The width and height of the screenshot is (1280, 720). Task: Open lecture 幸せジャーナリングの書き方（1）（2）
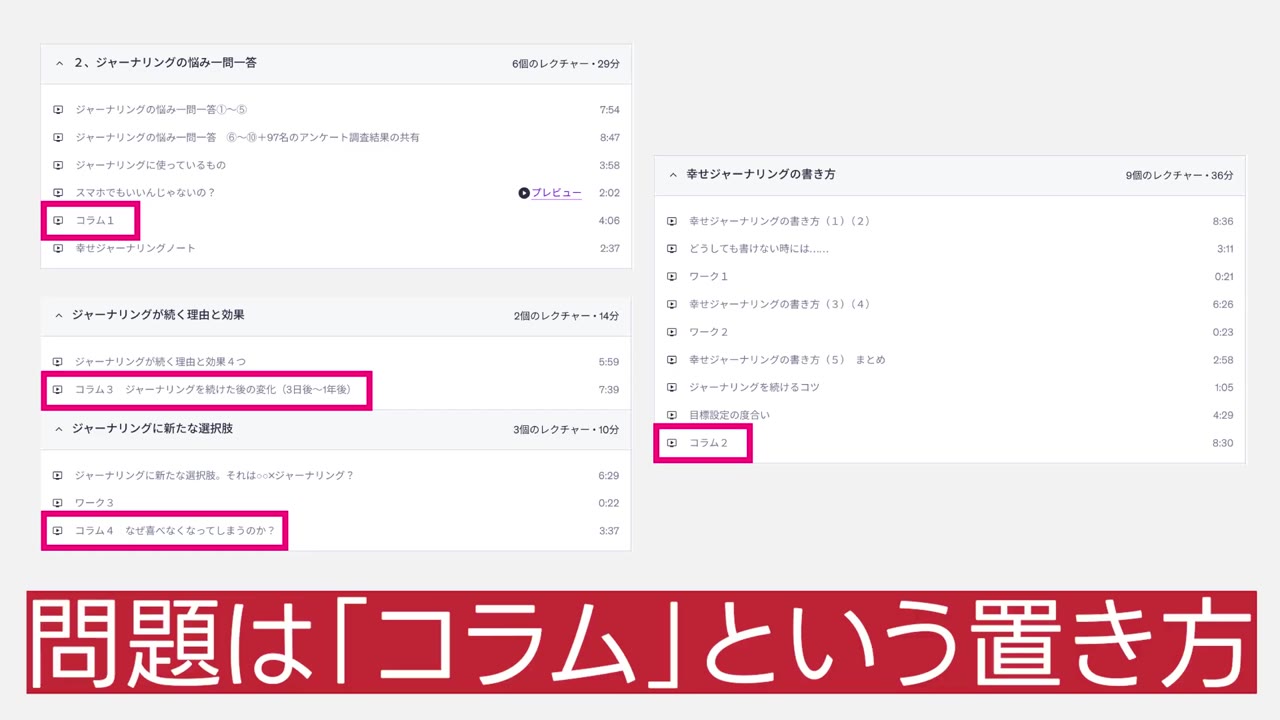tap(780, 221)
